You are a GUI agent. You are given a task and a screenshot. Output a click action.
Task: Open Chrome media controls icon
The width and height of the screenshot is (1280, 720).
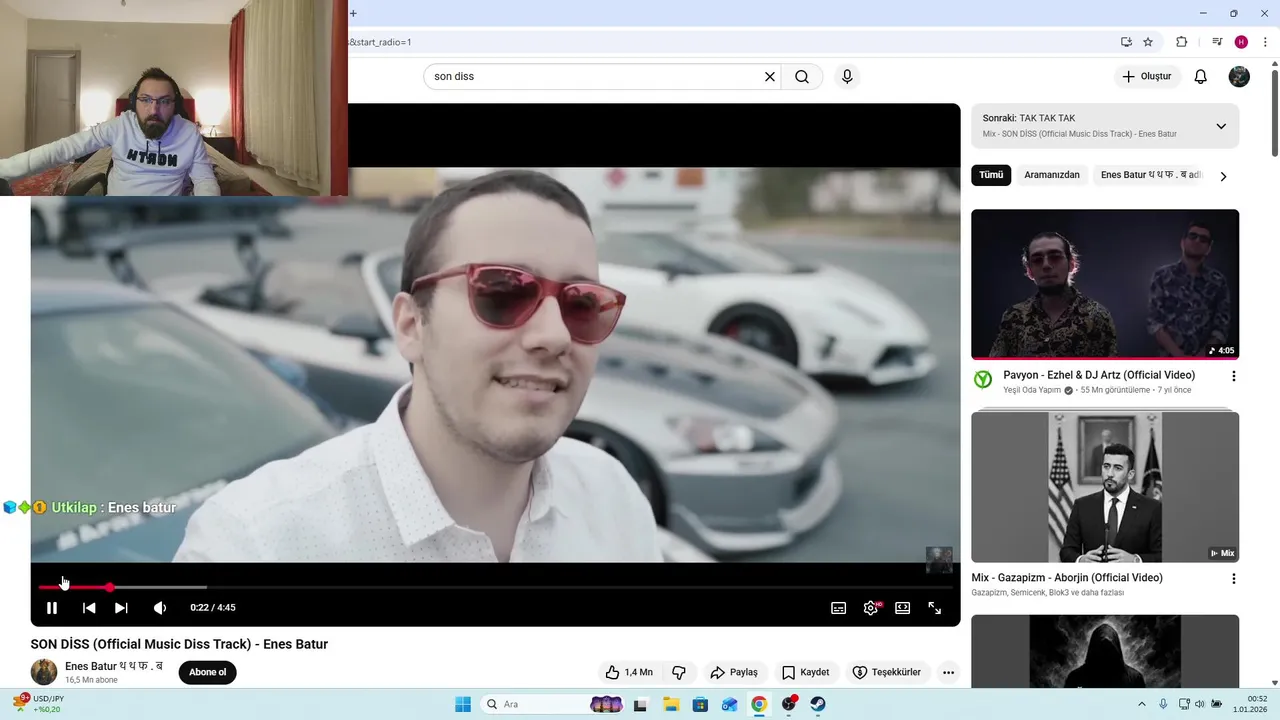tap(1217, 42)
